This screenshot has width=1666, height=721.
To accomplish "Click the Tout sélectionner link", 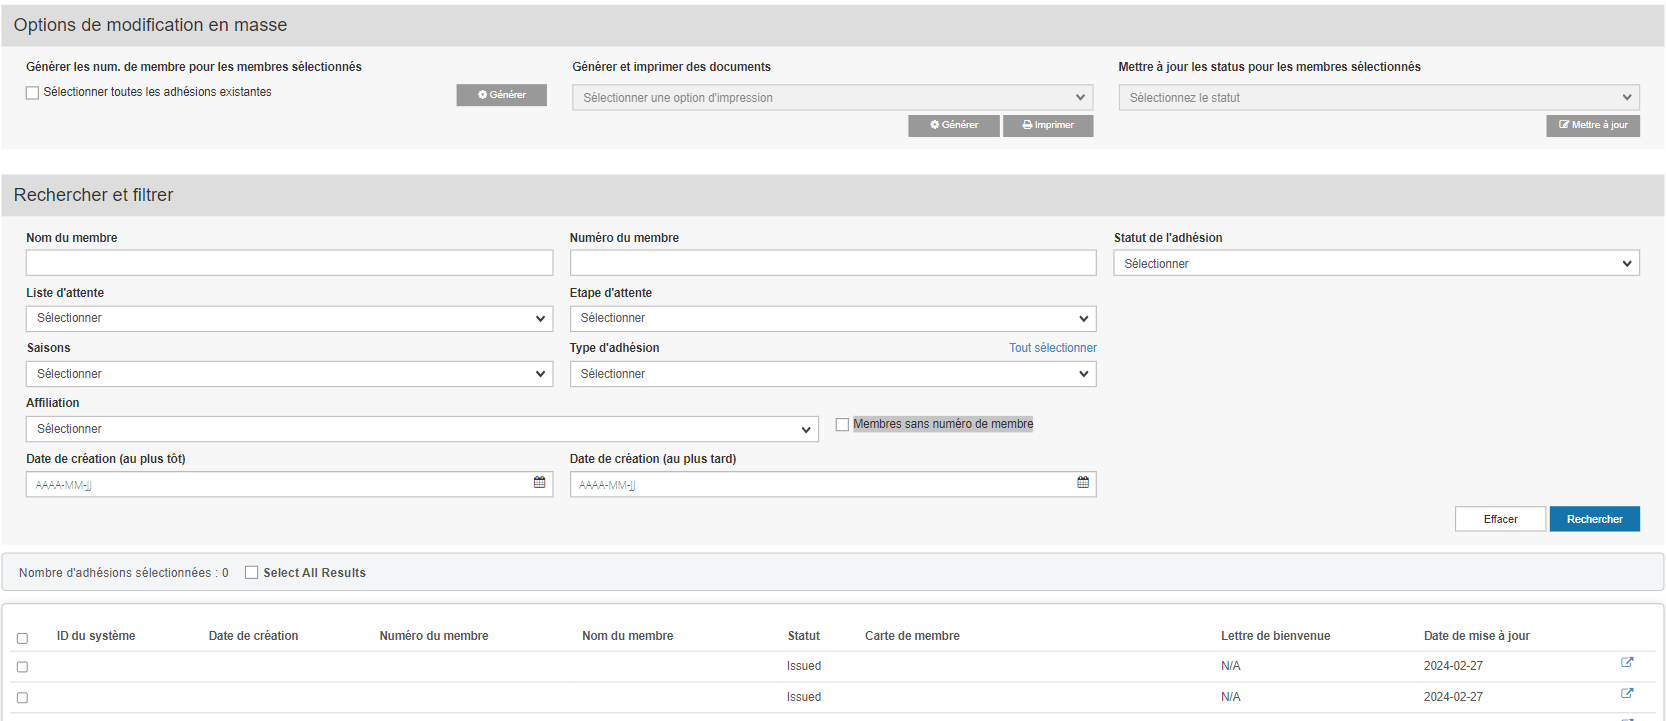I will 1052,348.
